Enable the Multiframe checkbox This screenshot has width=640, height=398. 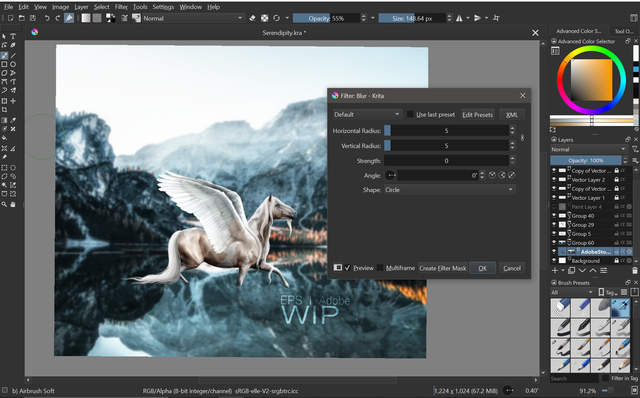pos(380,268)
